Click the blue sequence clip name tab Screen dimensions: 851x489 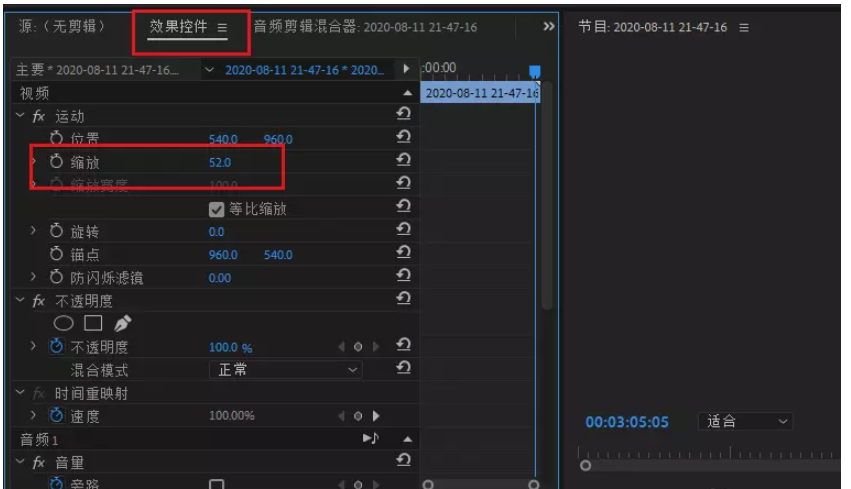(x=304, y=70)
